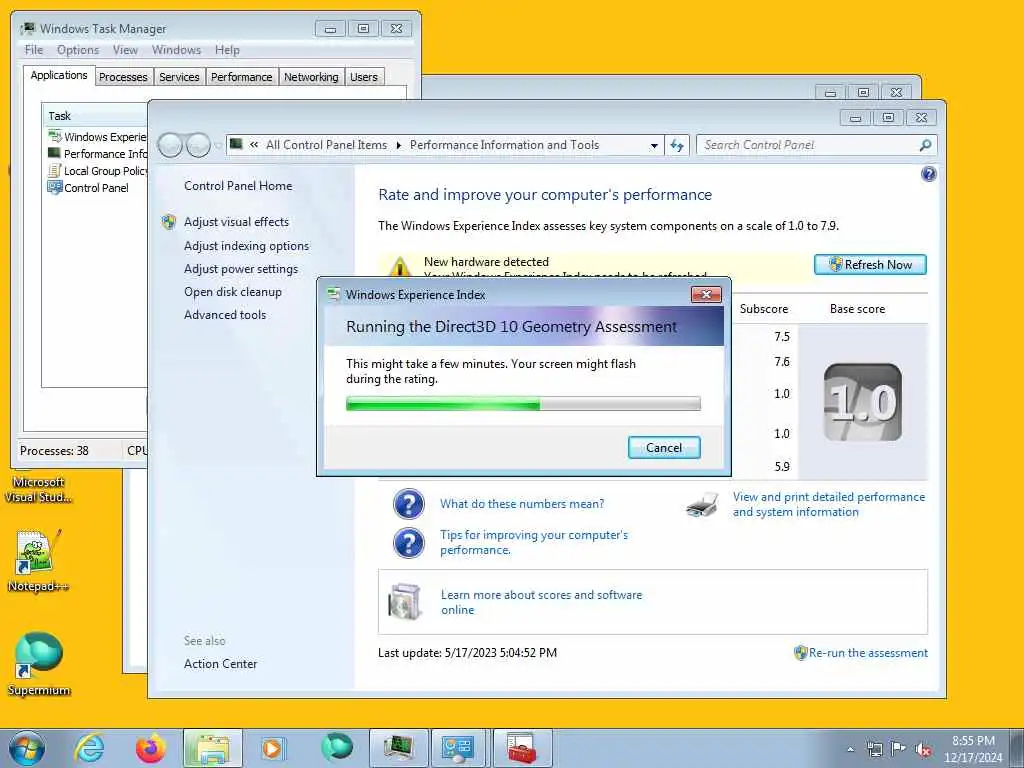The width and height of the screenshot is (1024, 768).
Task: Open recent pages dropdown arrow near navigation
Action: point(217,145)
